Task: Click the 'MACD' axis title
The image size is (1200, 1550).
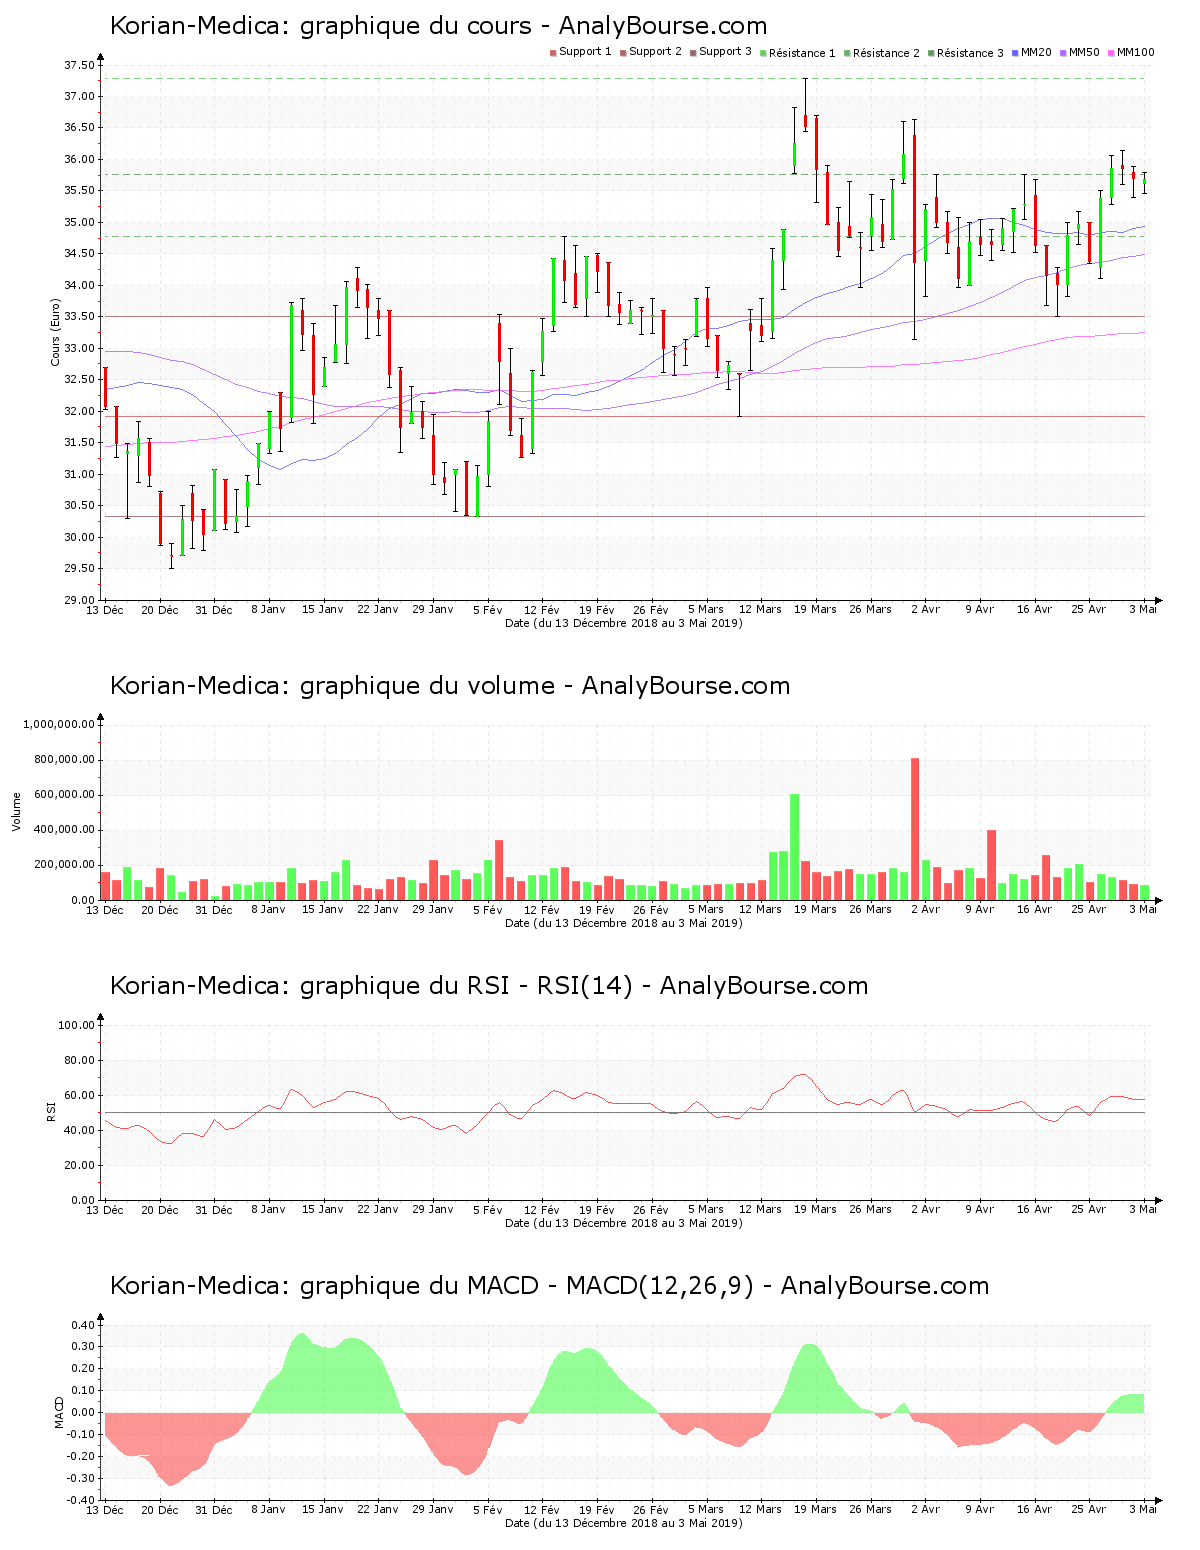Action: pyautogui.click(x=59, y=1412)
